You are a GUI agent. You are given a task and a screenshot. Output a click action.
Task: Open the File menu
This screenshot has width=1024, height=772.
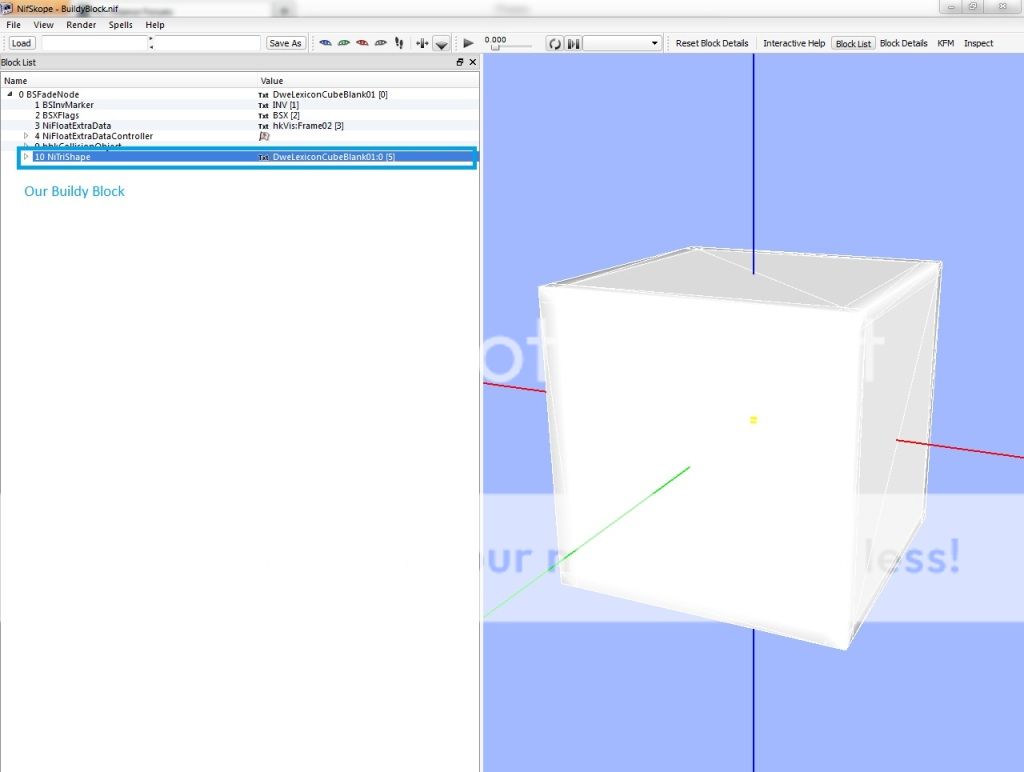[x=14, y=25]
